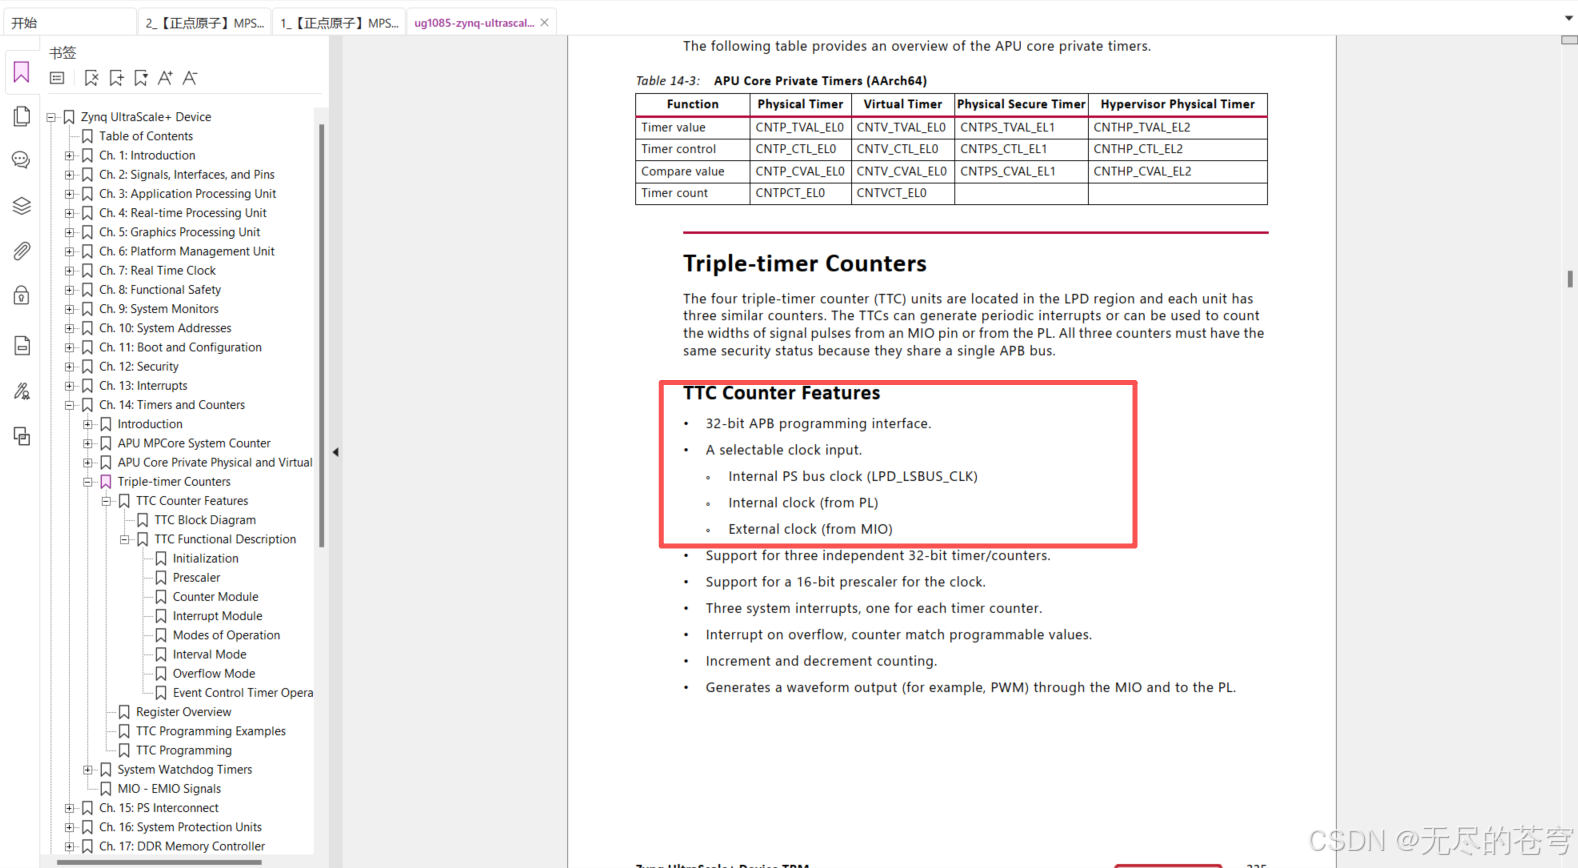
Task: Go to Prescaler bookmark
Action: (196, 578)
